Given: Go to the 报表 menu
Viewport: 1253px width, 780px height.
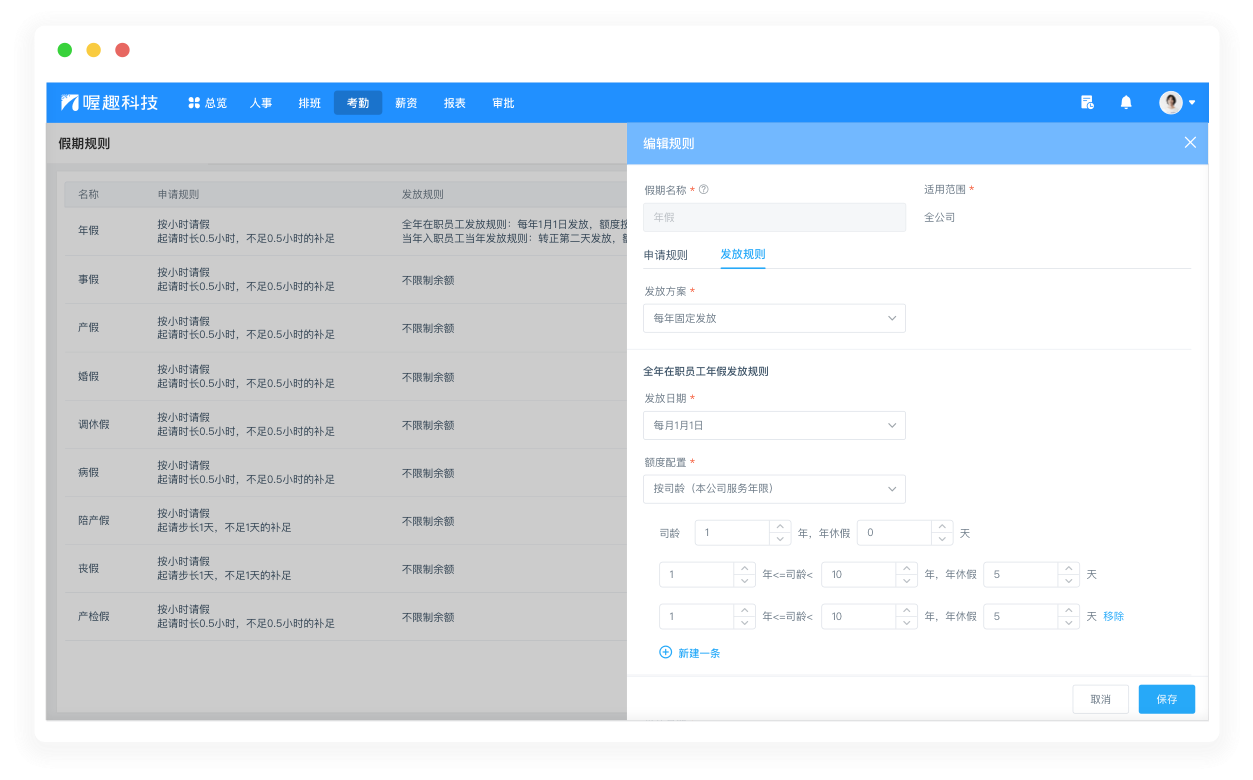Looking at the screenshot, I should [455, 103].
